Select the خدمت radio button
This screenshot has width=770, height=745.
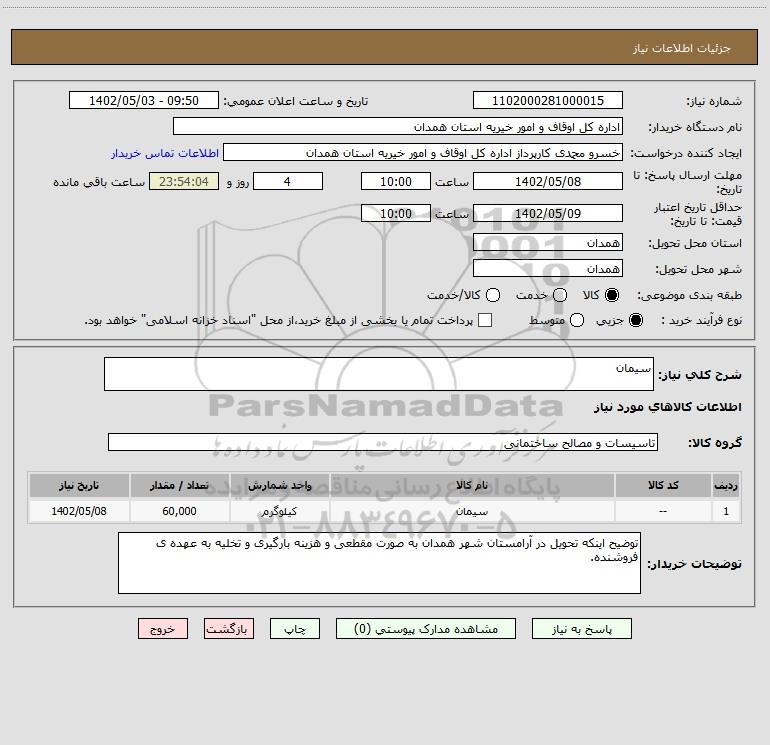[x=560, y=295]
